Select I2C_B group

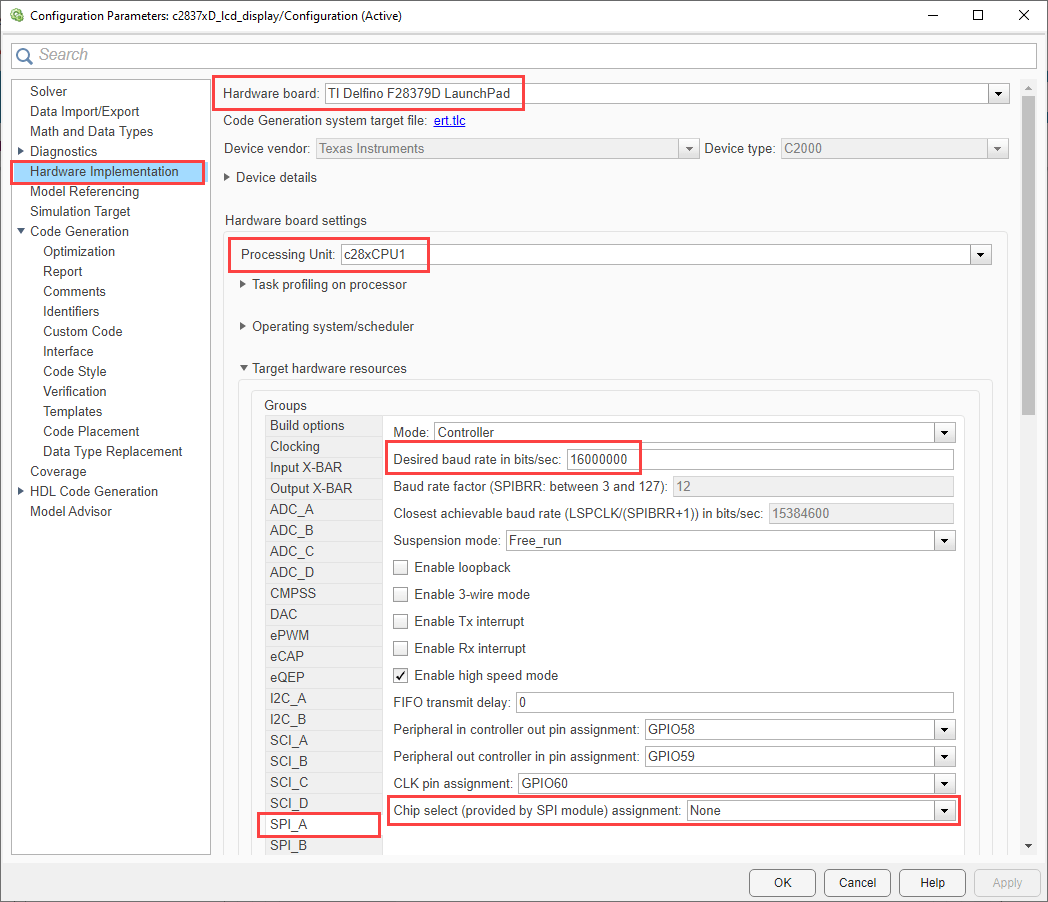coord(323,720)
